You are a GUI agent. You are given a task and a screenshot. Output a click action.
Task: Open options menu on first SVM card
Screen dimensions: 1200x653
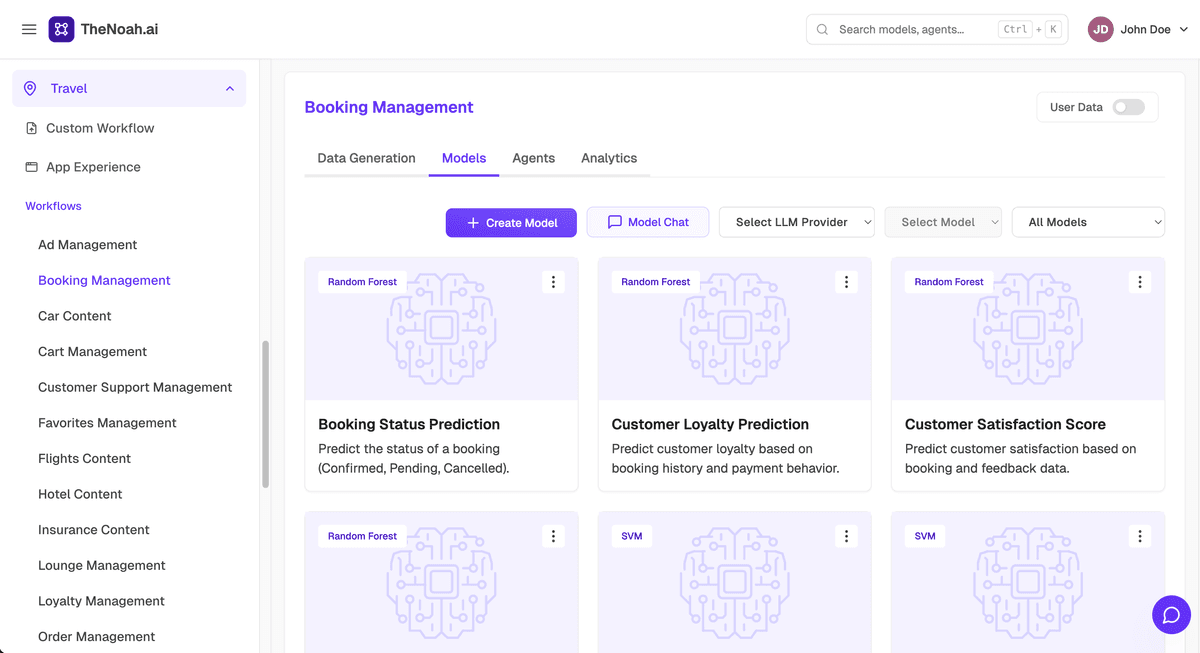click(x=846, y=536)
